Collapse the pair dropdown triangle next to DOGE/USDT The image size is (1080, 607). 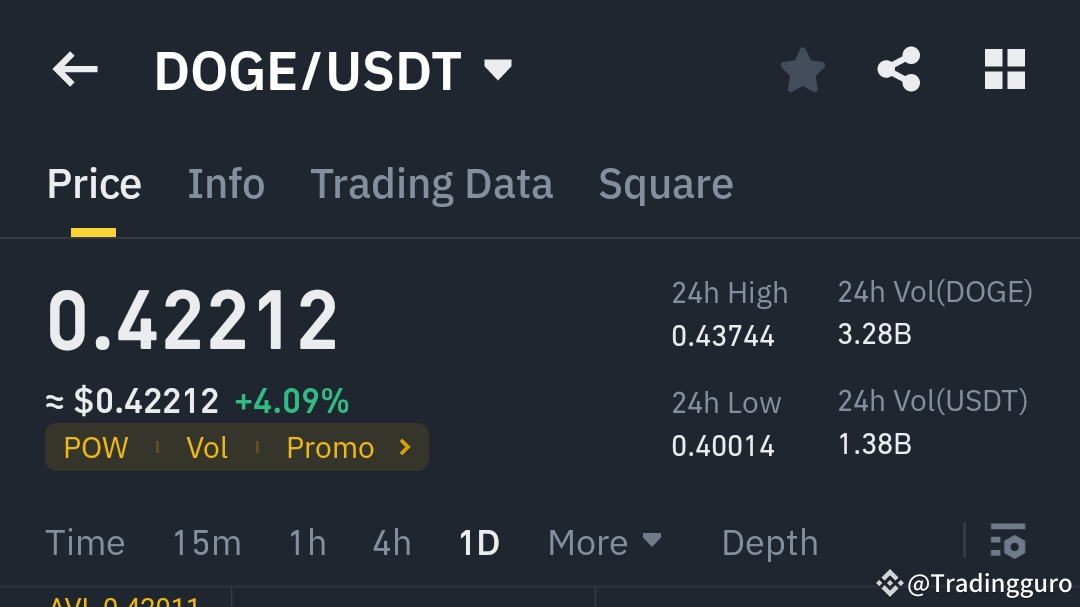coord(497,69)
